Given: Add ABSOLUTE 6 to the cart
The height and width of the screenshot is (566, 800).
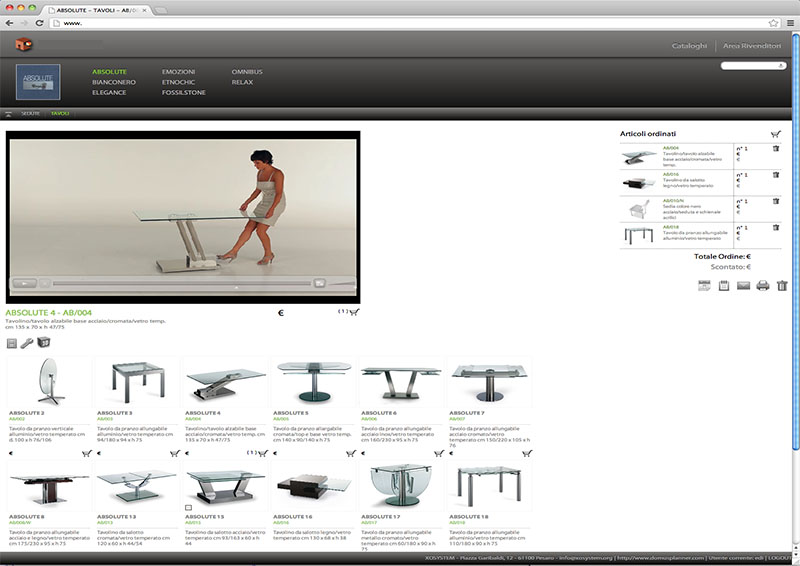Looking at the screenshot, I should 439,453.
